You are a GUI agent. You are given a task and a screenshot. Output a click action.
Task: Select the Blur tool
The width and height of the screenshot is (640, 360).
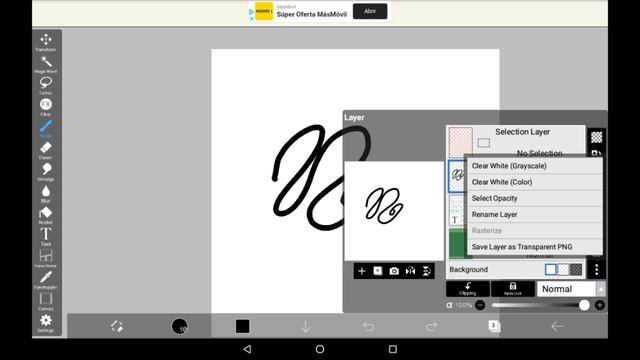point(46,194)
